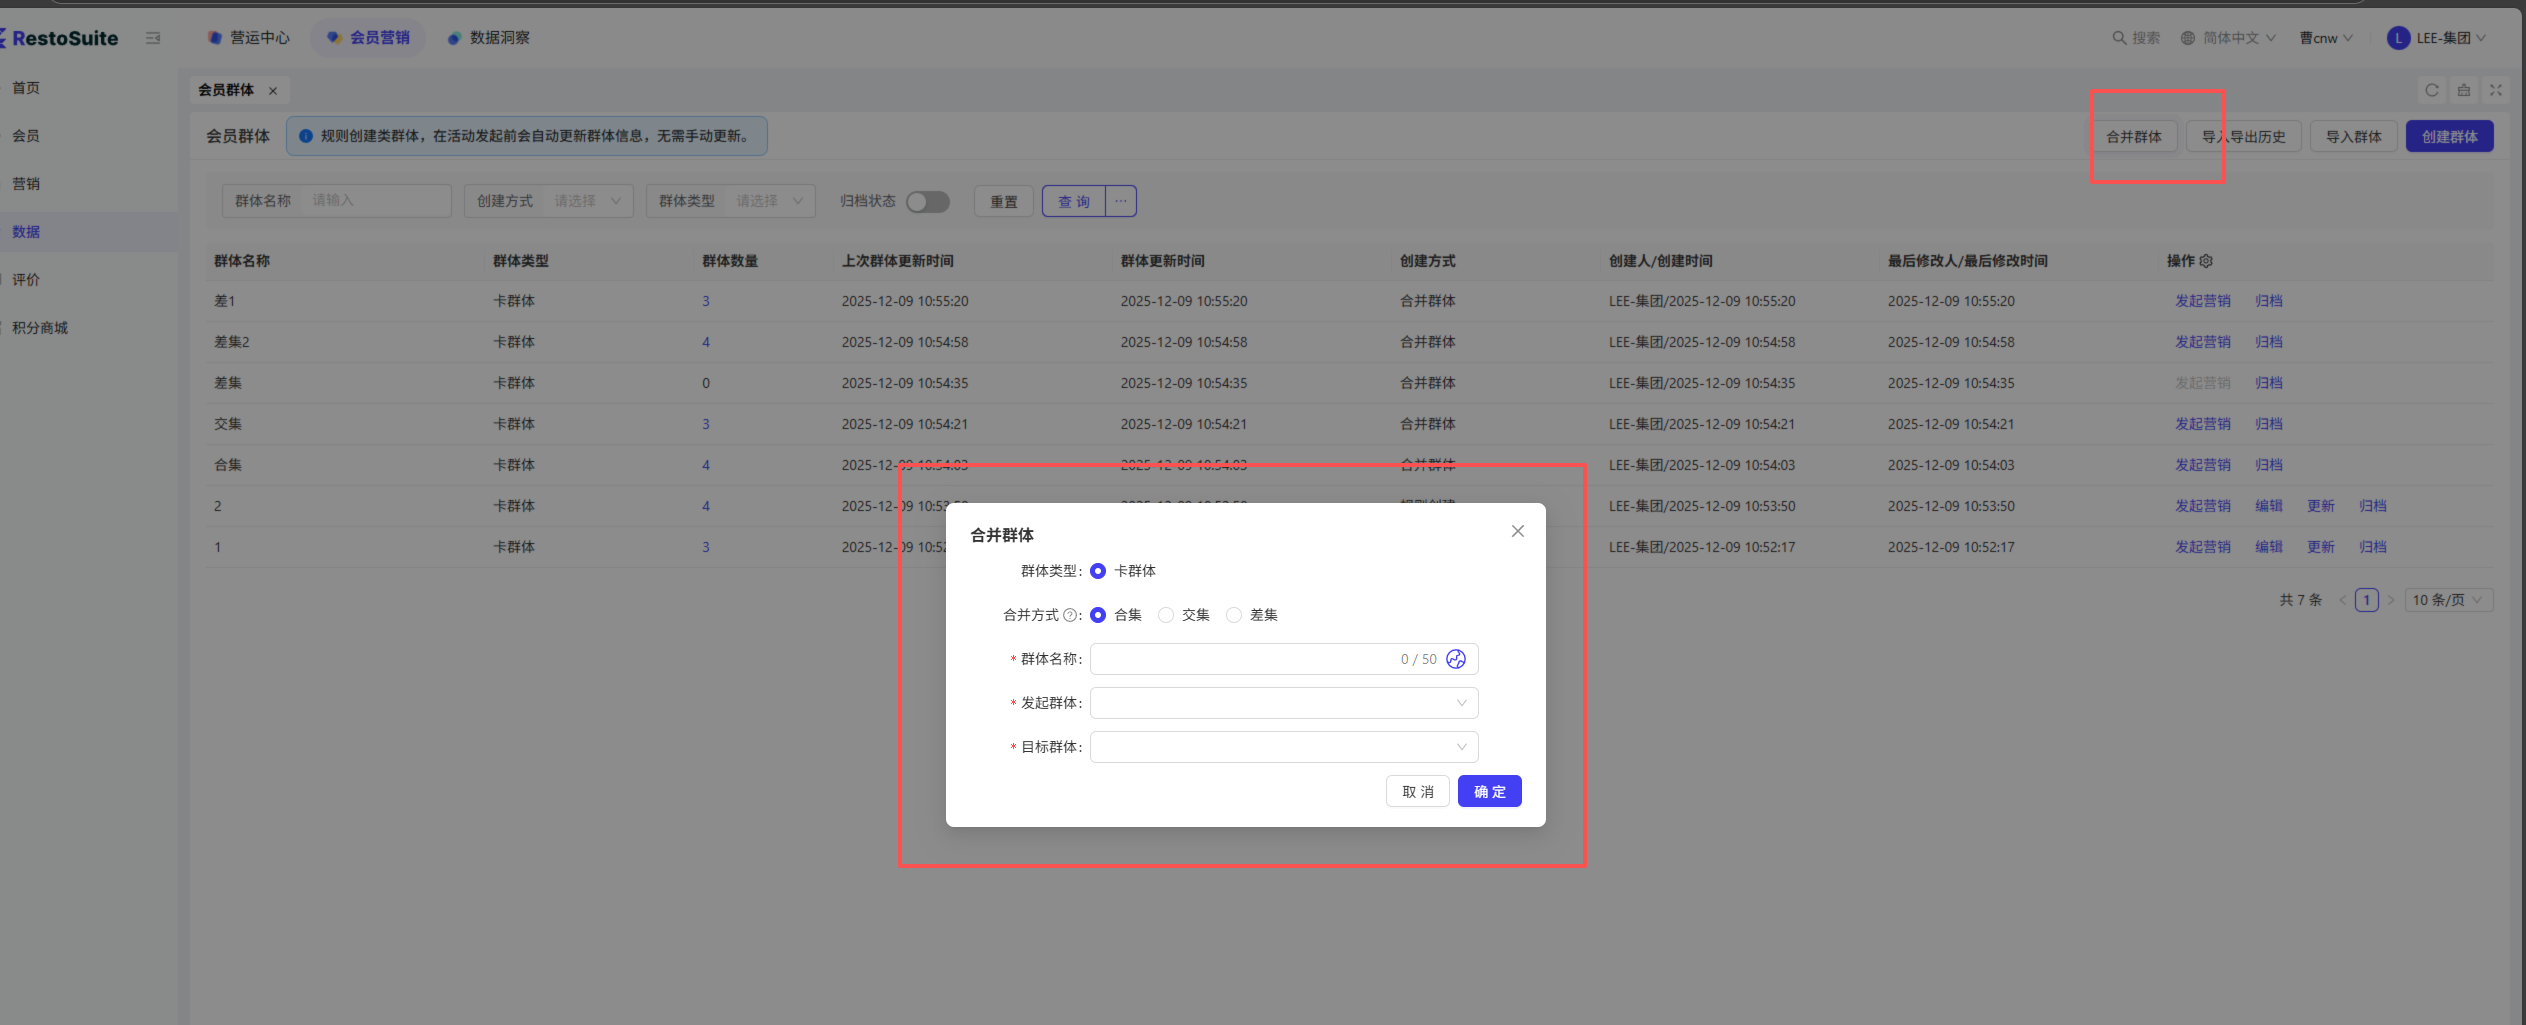Click the 群体名称 input in the dialog
Screen dimensions: 2526x1025
1240,659
